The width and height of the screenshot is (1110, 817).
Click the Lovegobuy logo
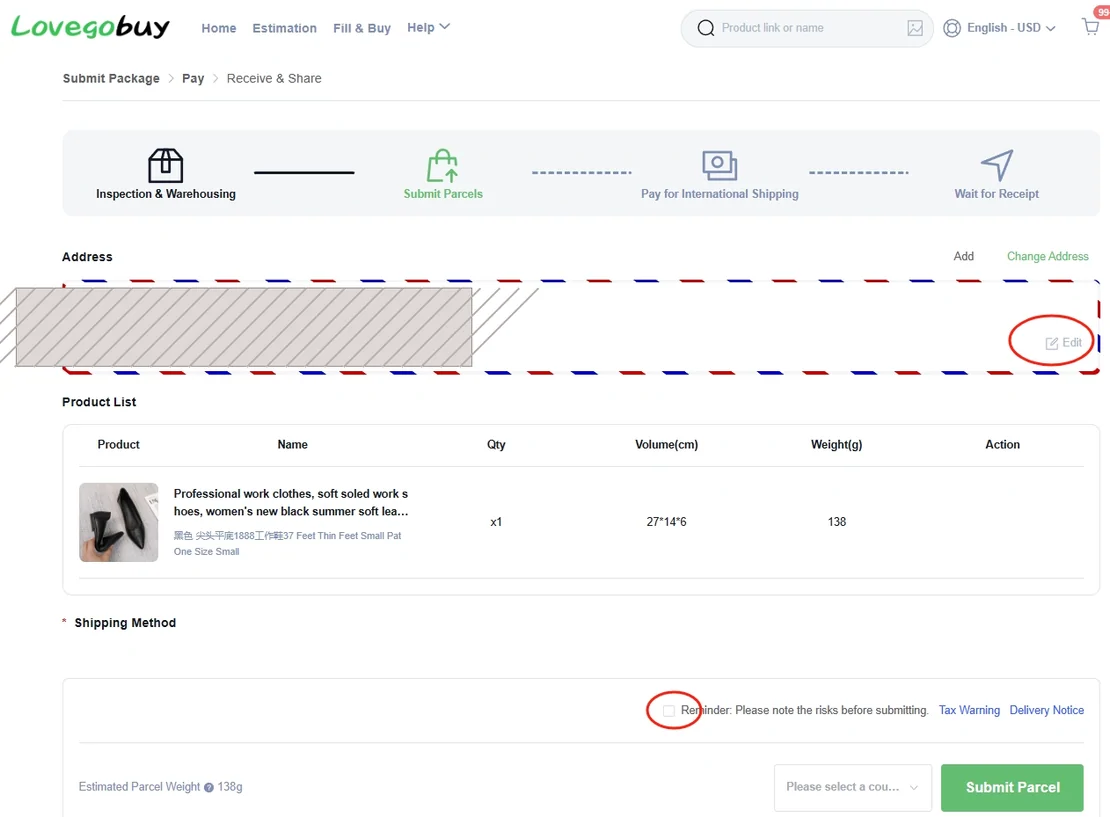point(91,27)
